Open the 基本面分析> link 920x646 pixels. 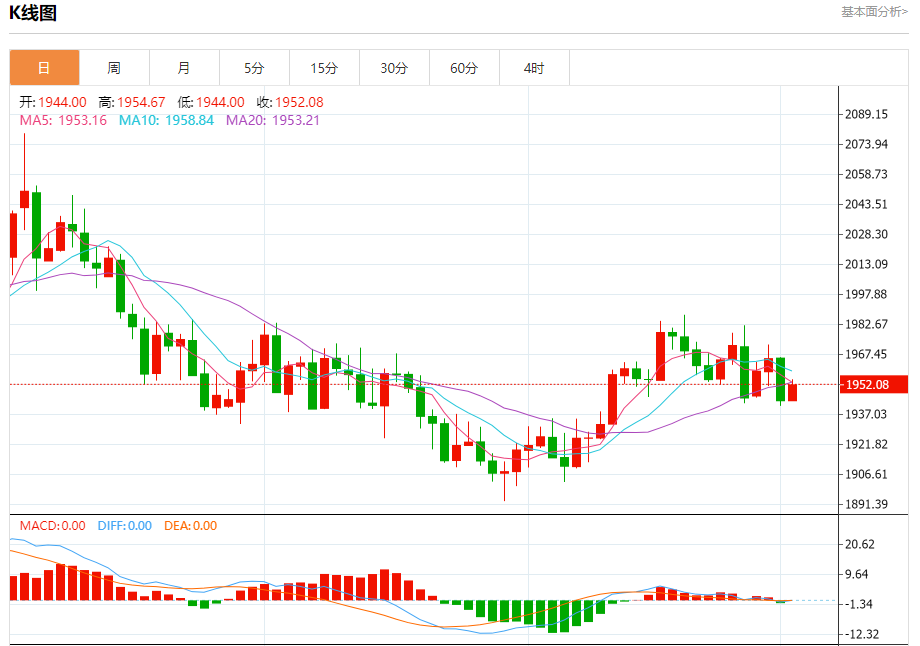(x=874, y=12)
